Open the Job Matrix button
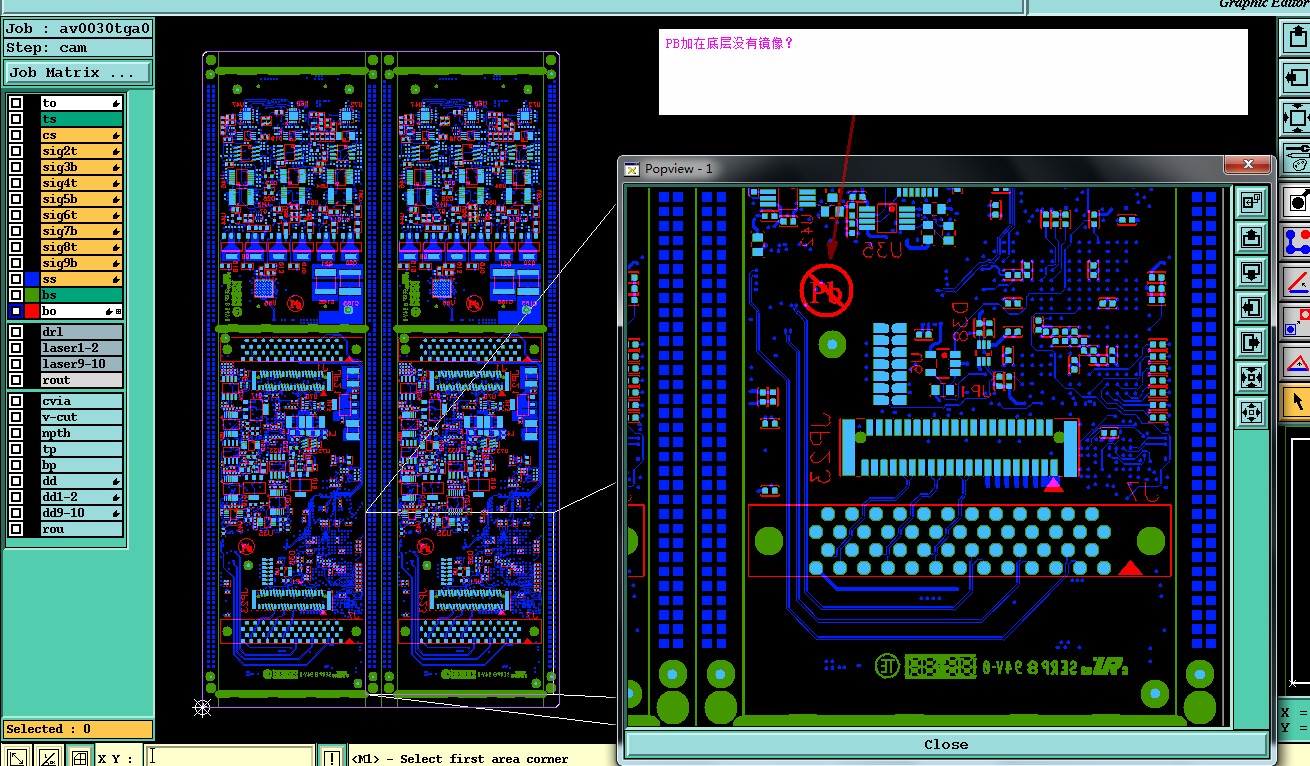 [x=78, y=72]
